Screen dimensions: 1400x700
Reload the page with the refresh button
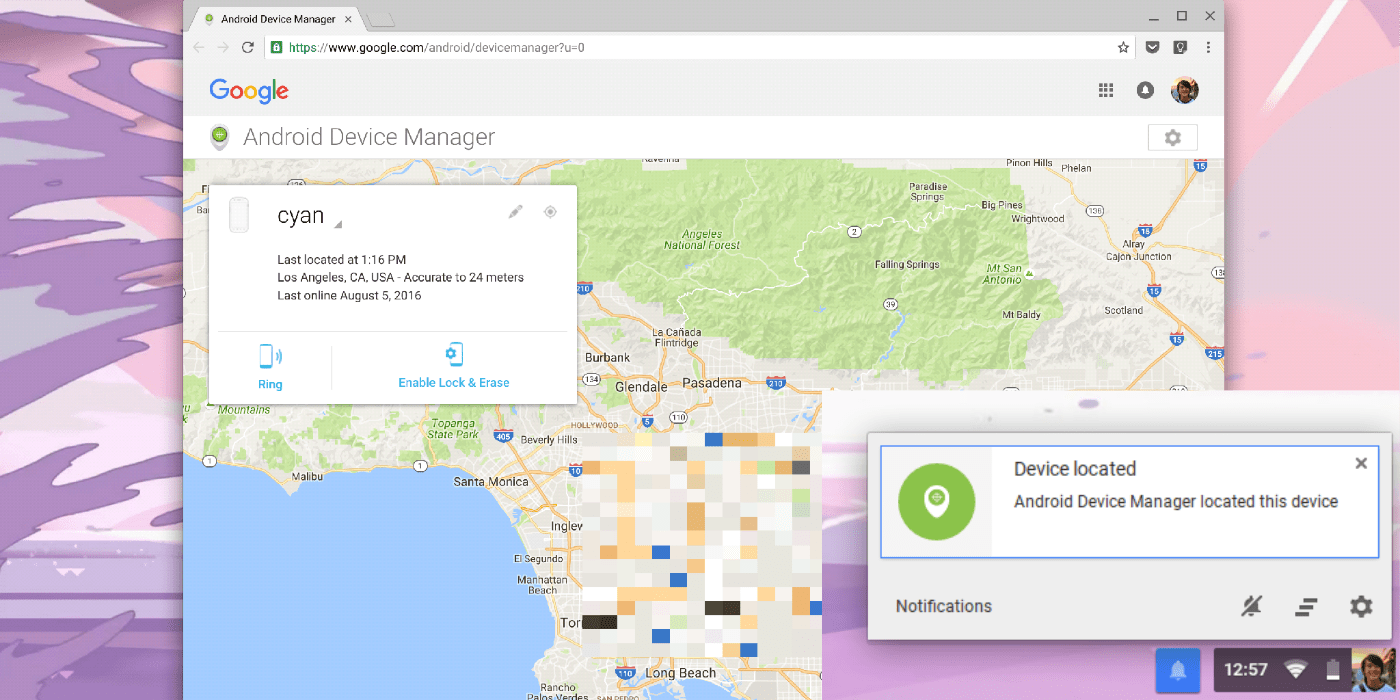(x=248, y=47)
